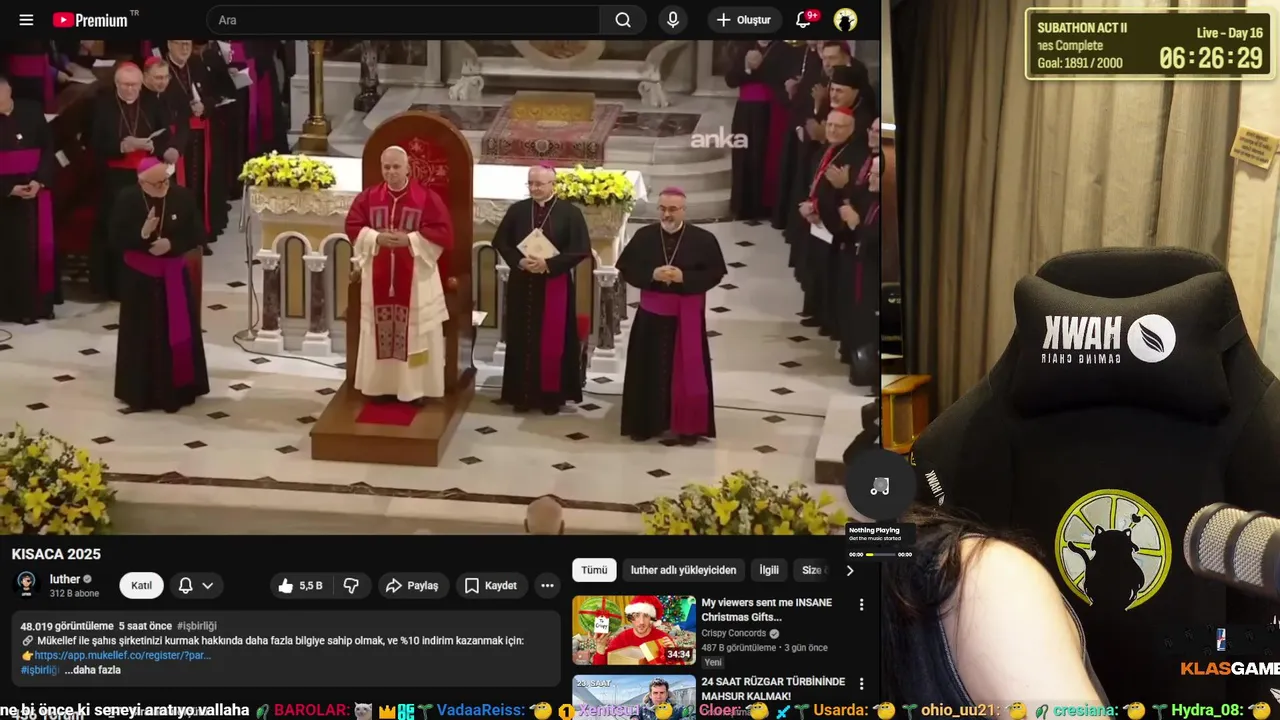This screenshot has width=1280, height=720.
Task: Select the Size filter chip
Action: (812, 570)
